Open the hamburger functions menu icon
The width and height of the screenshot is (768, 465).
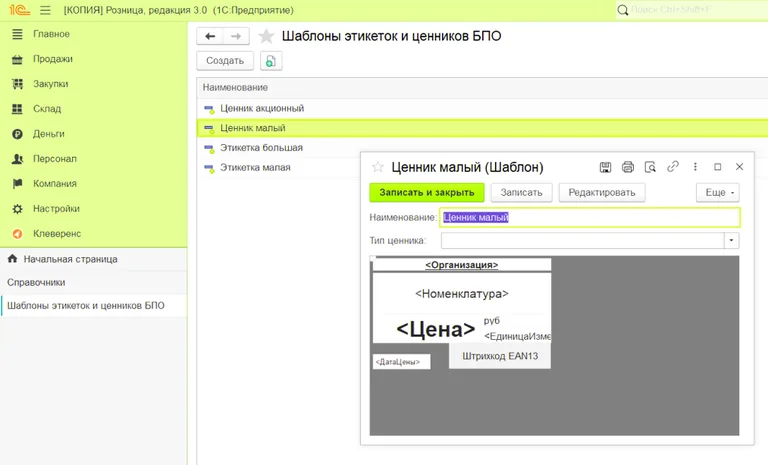(45, 10)
